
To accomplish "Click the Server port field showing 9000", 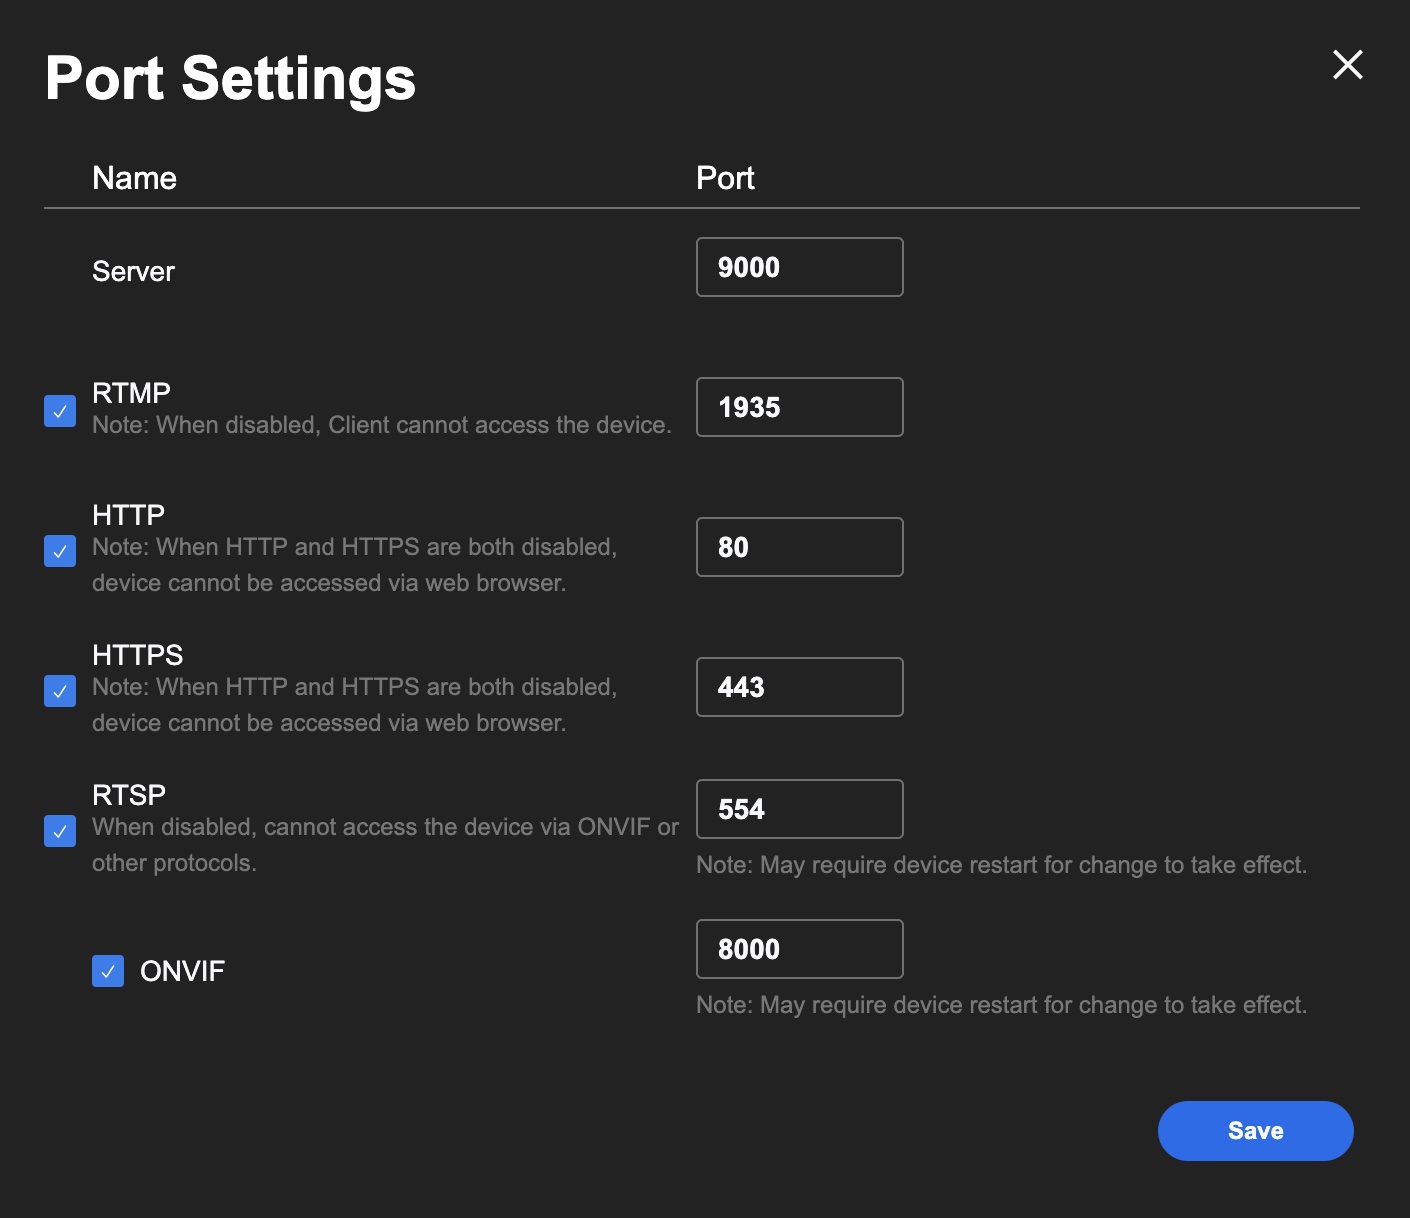I will pyautogui.click(x=800, y=267).
